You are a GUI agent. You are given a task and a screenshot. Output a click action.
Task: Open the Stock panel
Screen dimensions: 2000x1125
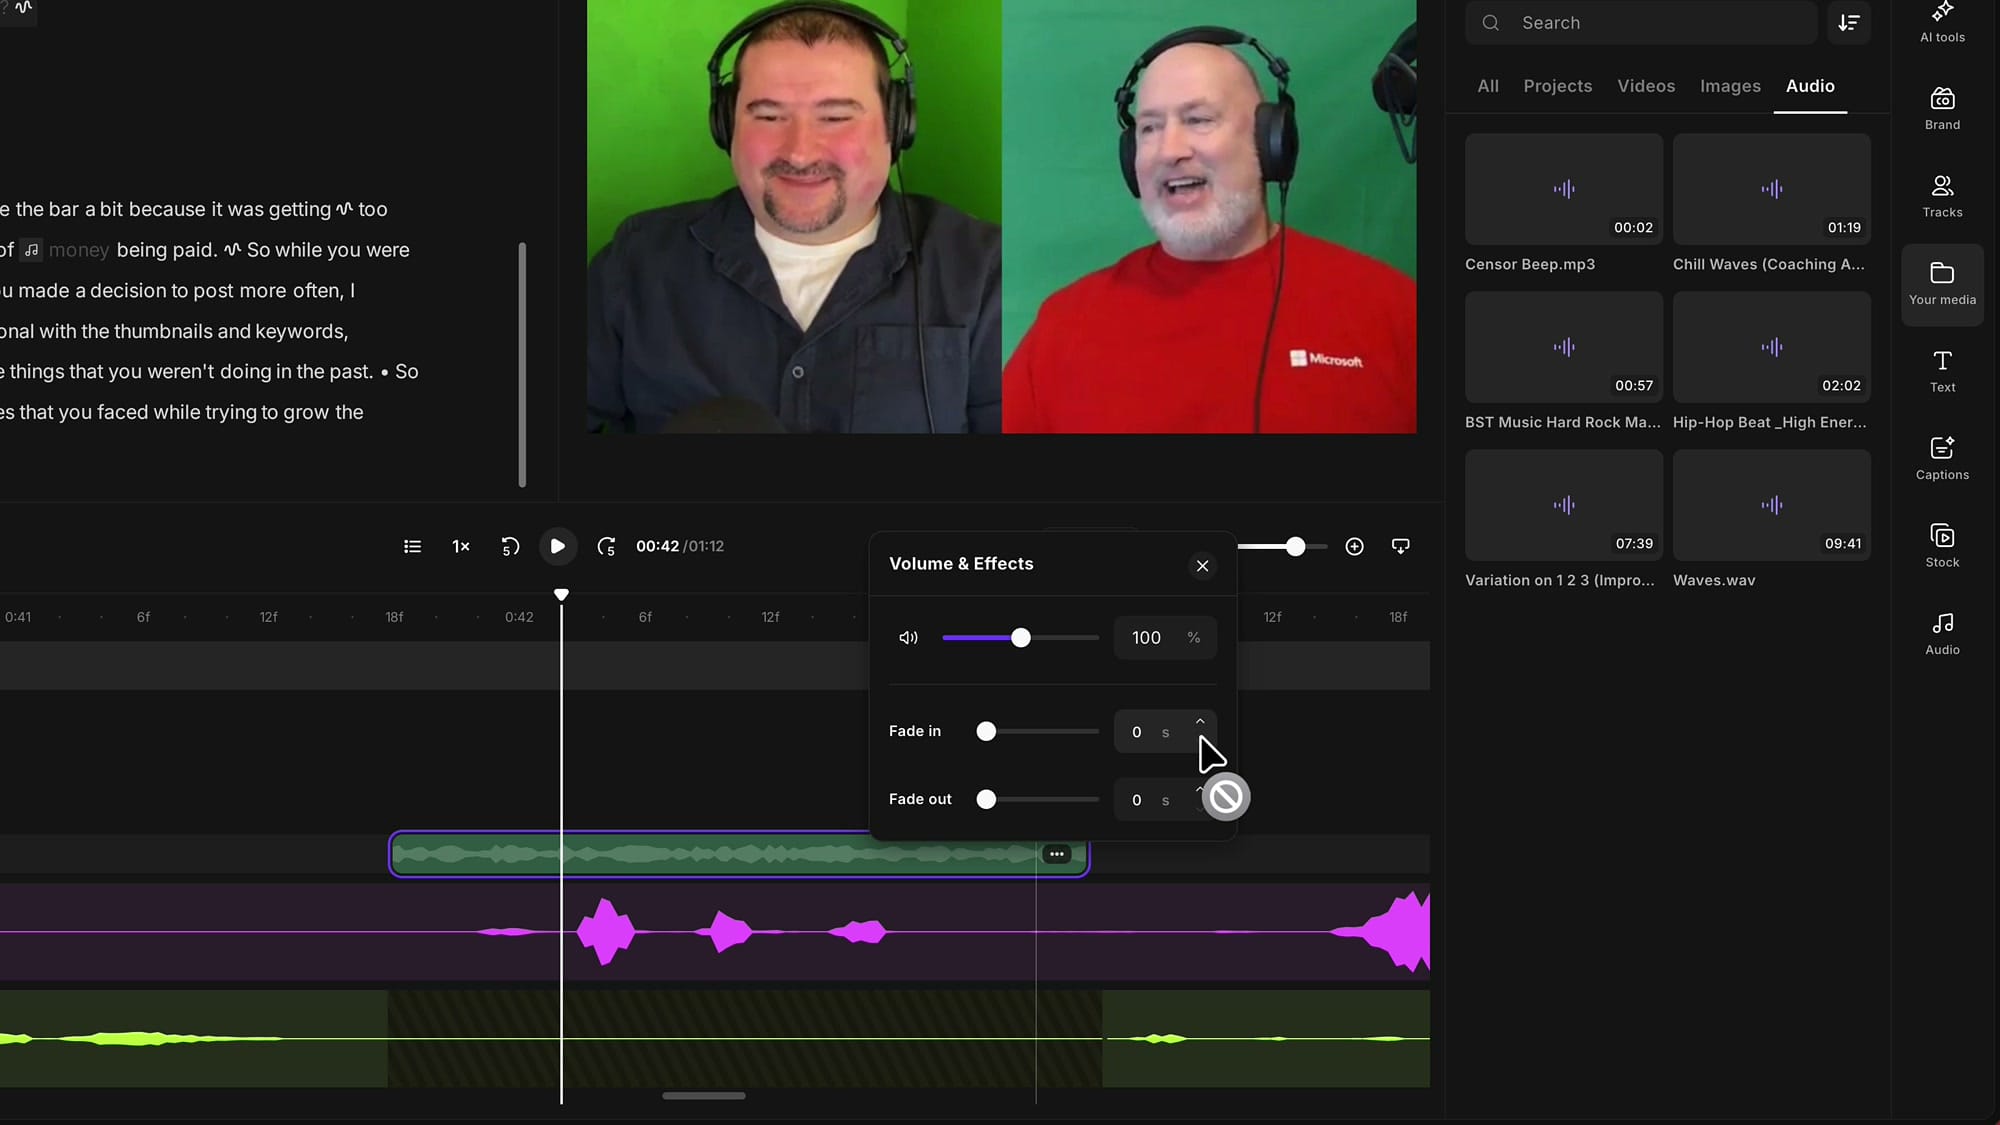point(1942,546)
